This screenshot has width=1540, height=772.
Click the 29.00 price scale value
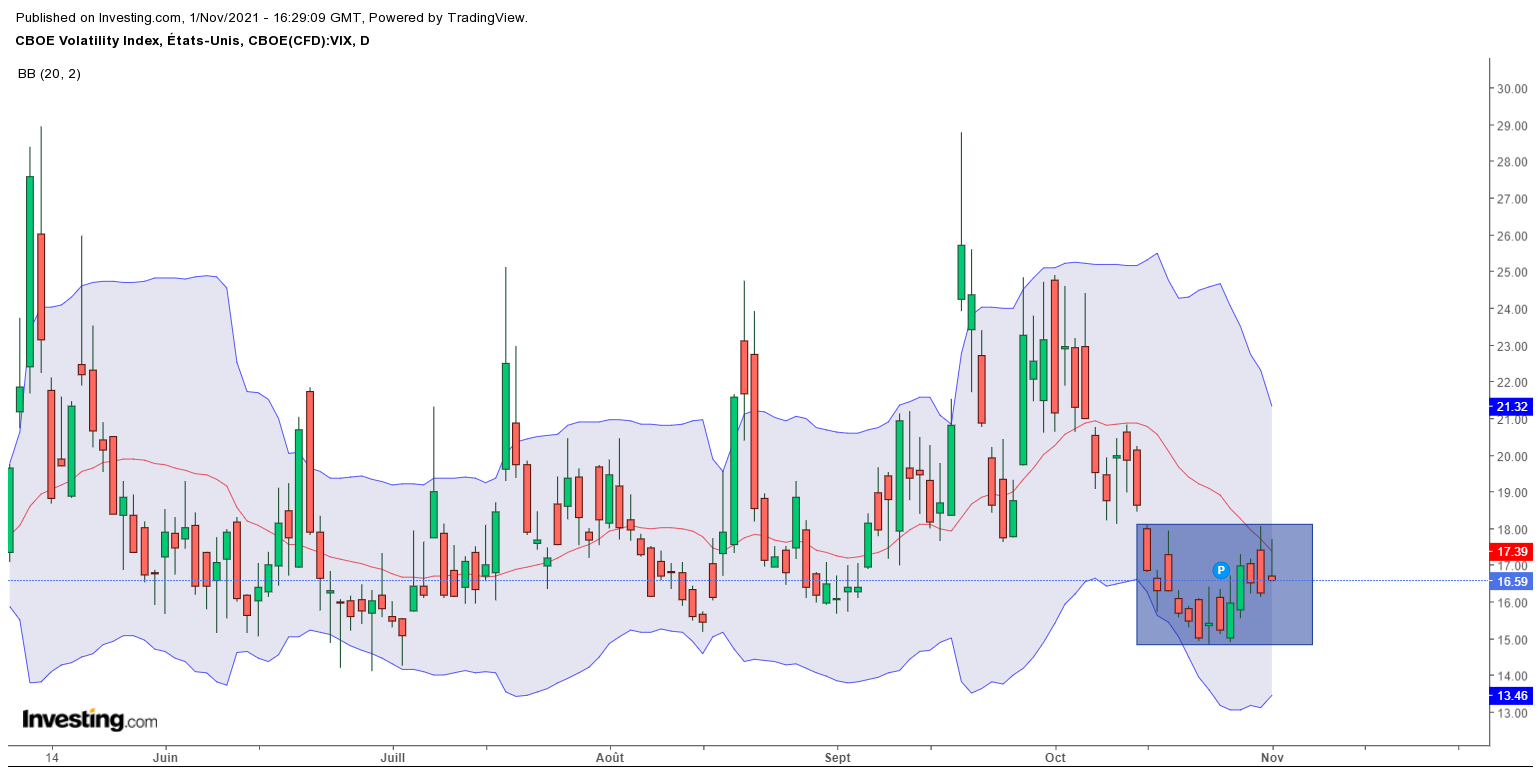1511,126
